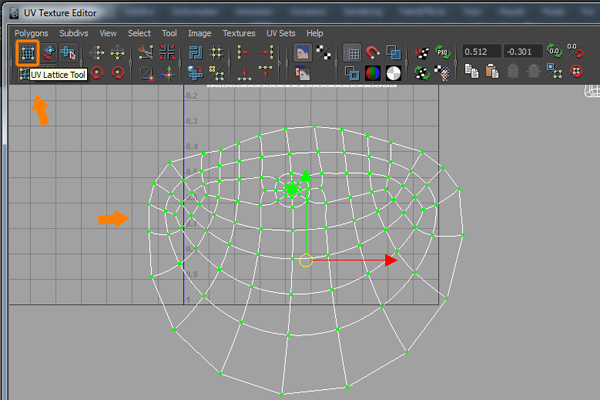
Task: Open the Polygons menu
Action: [x=31, y=33]
